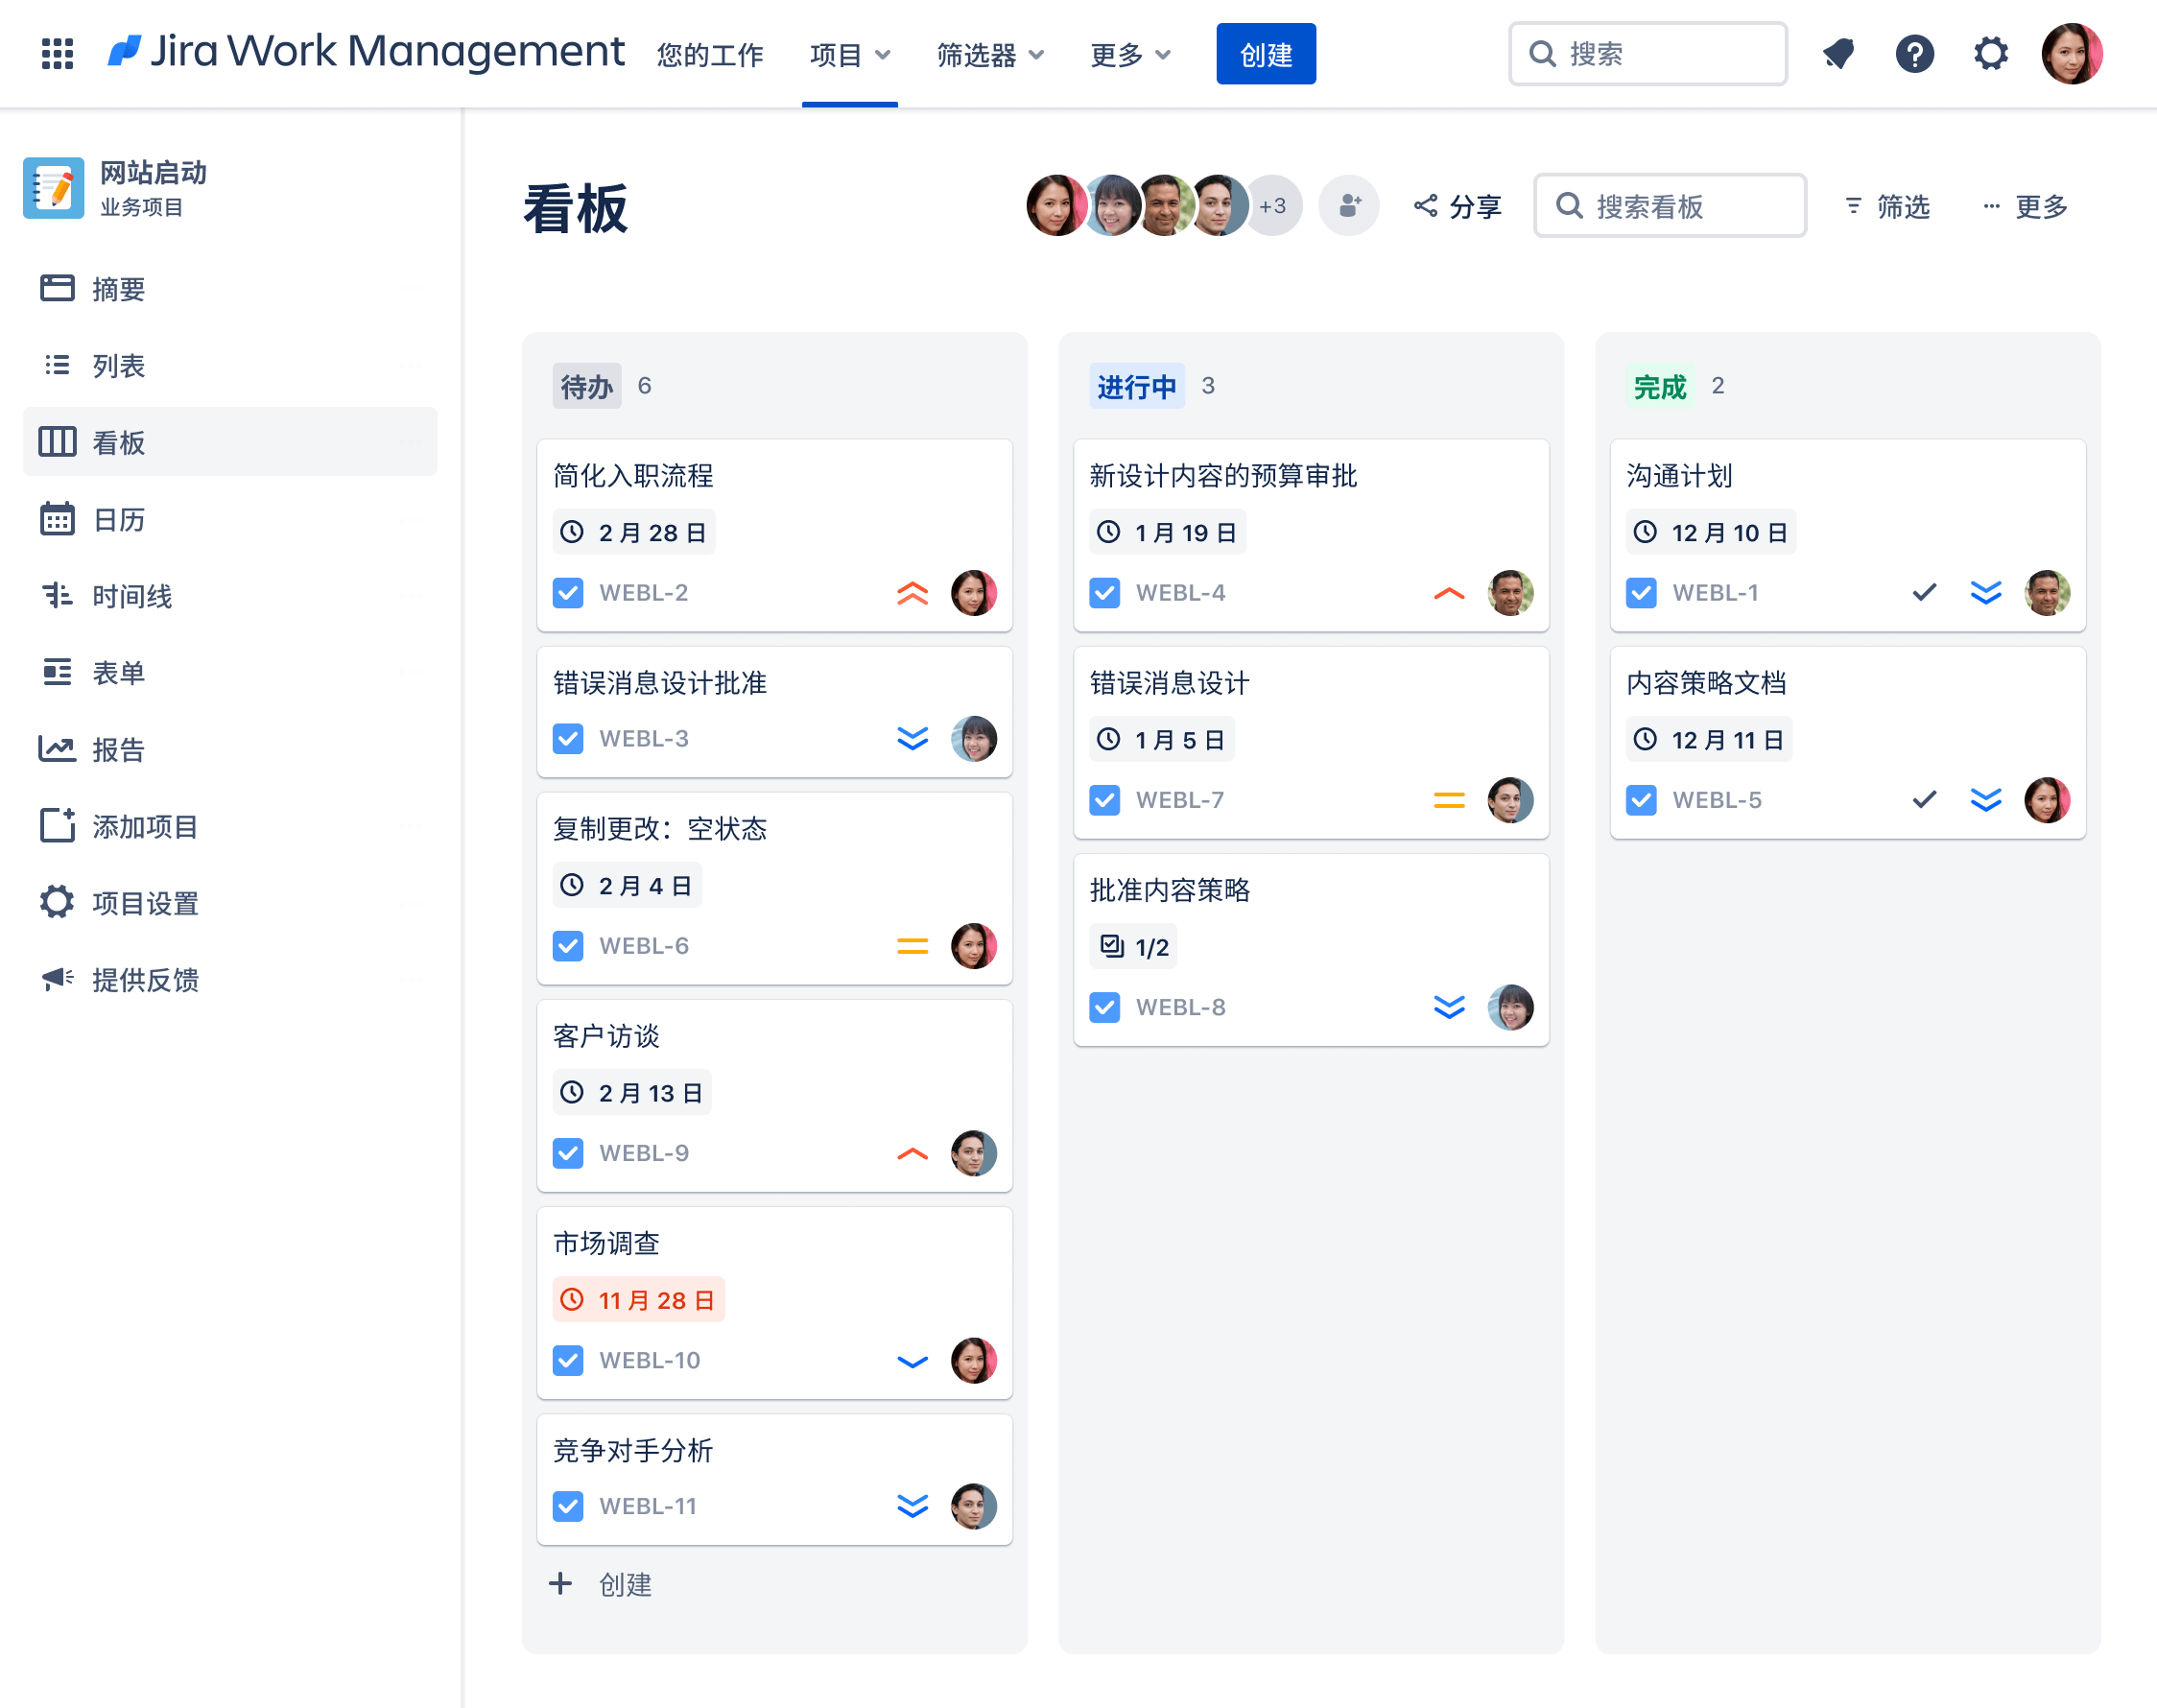
Task: Click the calendar icon for 日历
Action: (57, 519)
